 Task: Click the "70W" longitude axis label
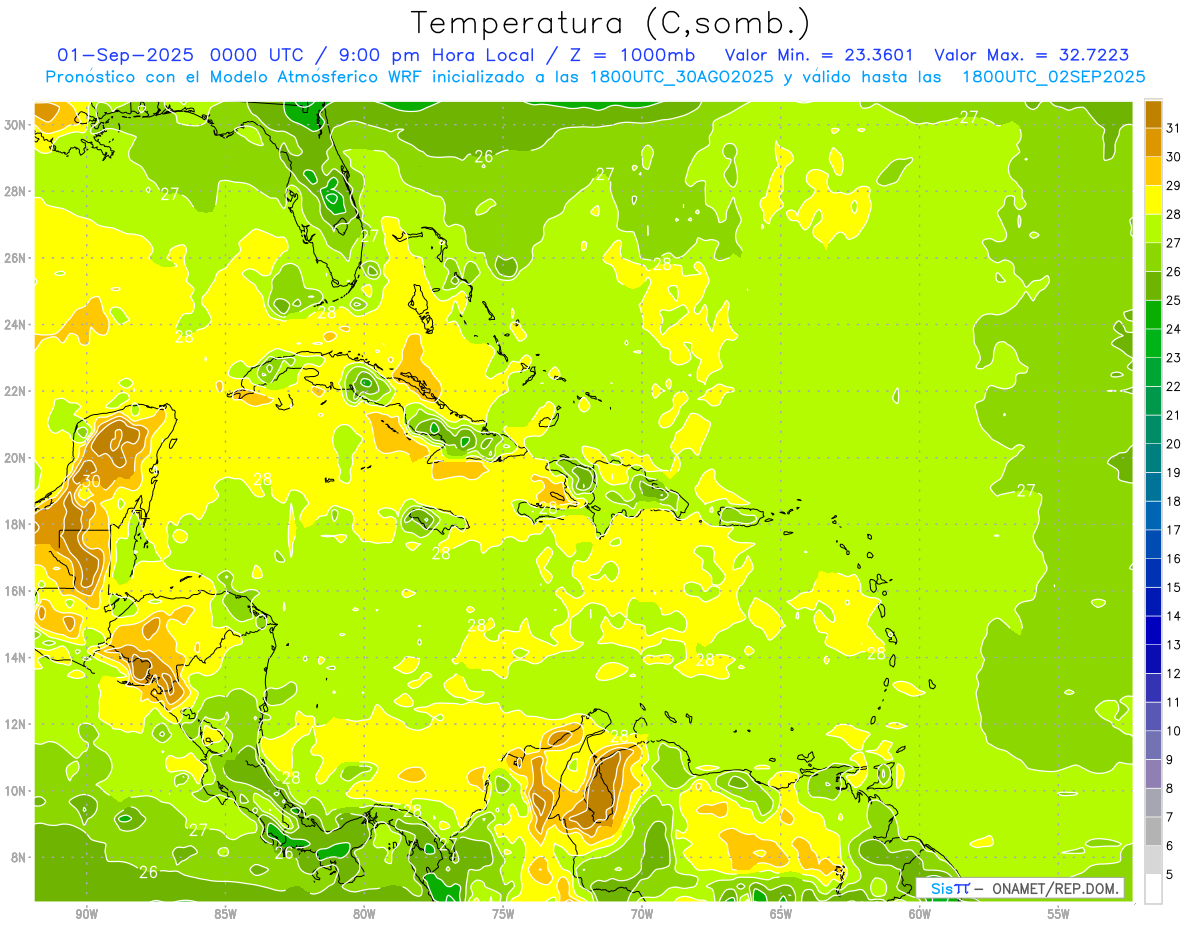coord(642,914)
